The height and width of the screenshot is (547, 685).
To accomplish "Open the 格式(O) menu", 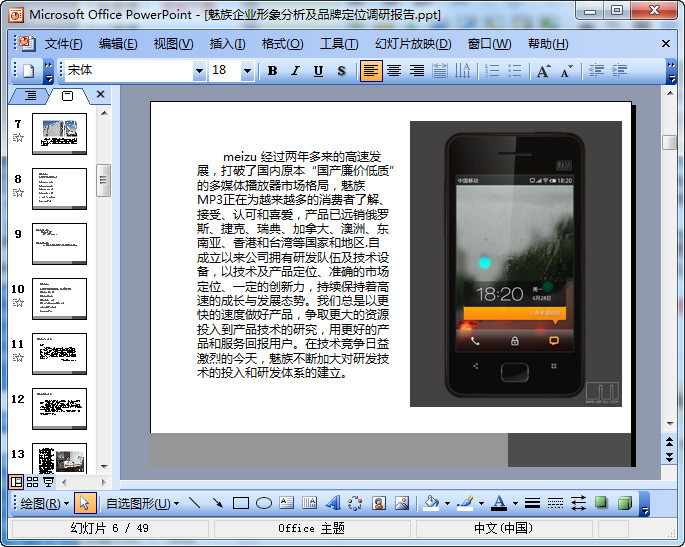I will pyautogui.click(x=282, y=44).
